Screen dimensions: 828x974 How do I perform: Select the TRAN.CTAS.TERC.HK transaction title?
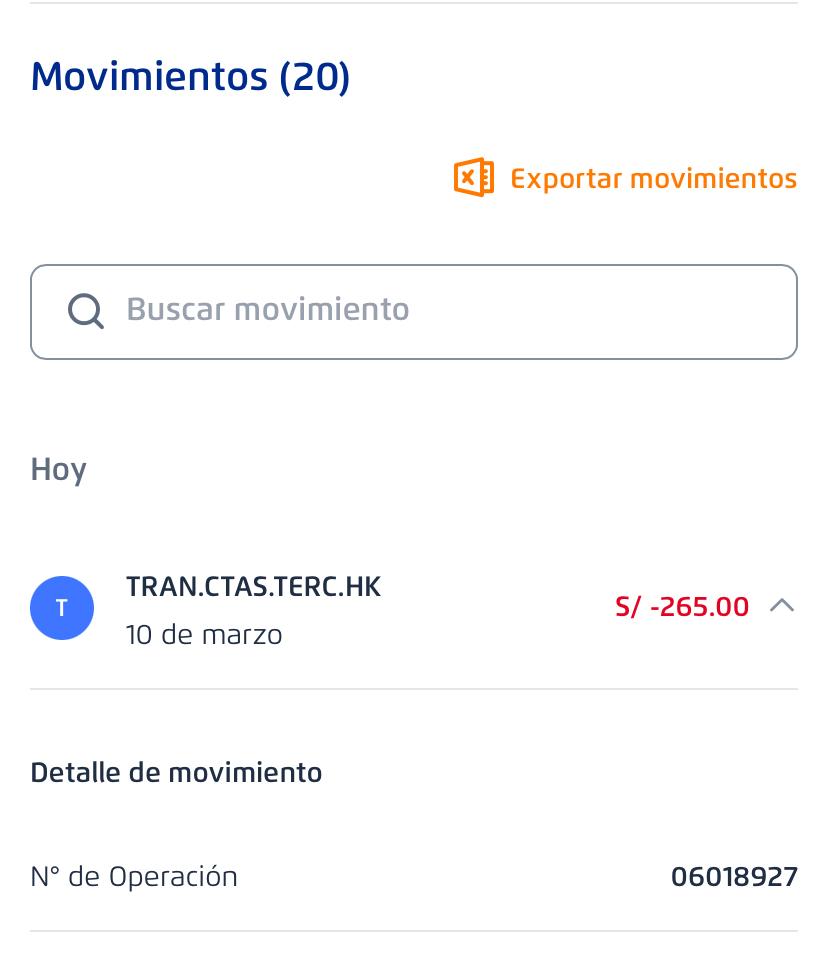point(253,587)
